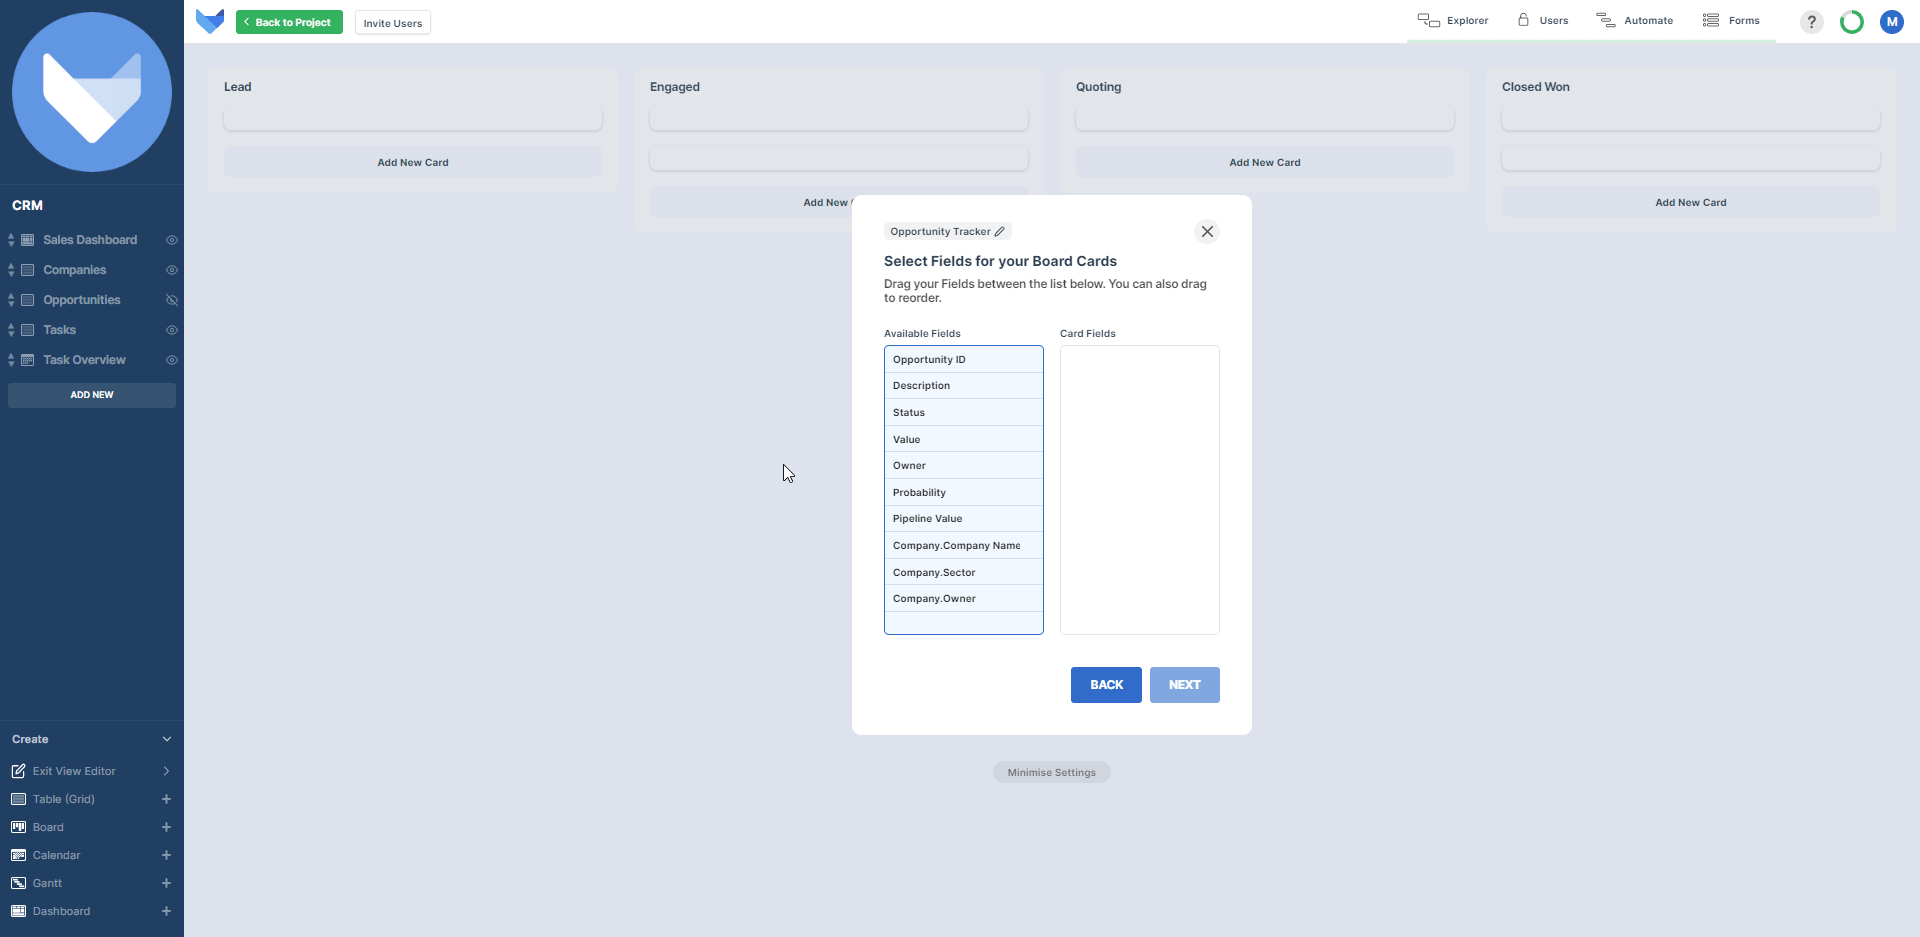Click the Companies table icon
1920x937 pixels.
pyautogui.click(x=28, y=270)
